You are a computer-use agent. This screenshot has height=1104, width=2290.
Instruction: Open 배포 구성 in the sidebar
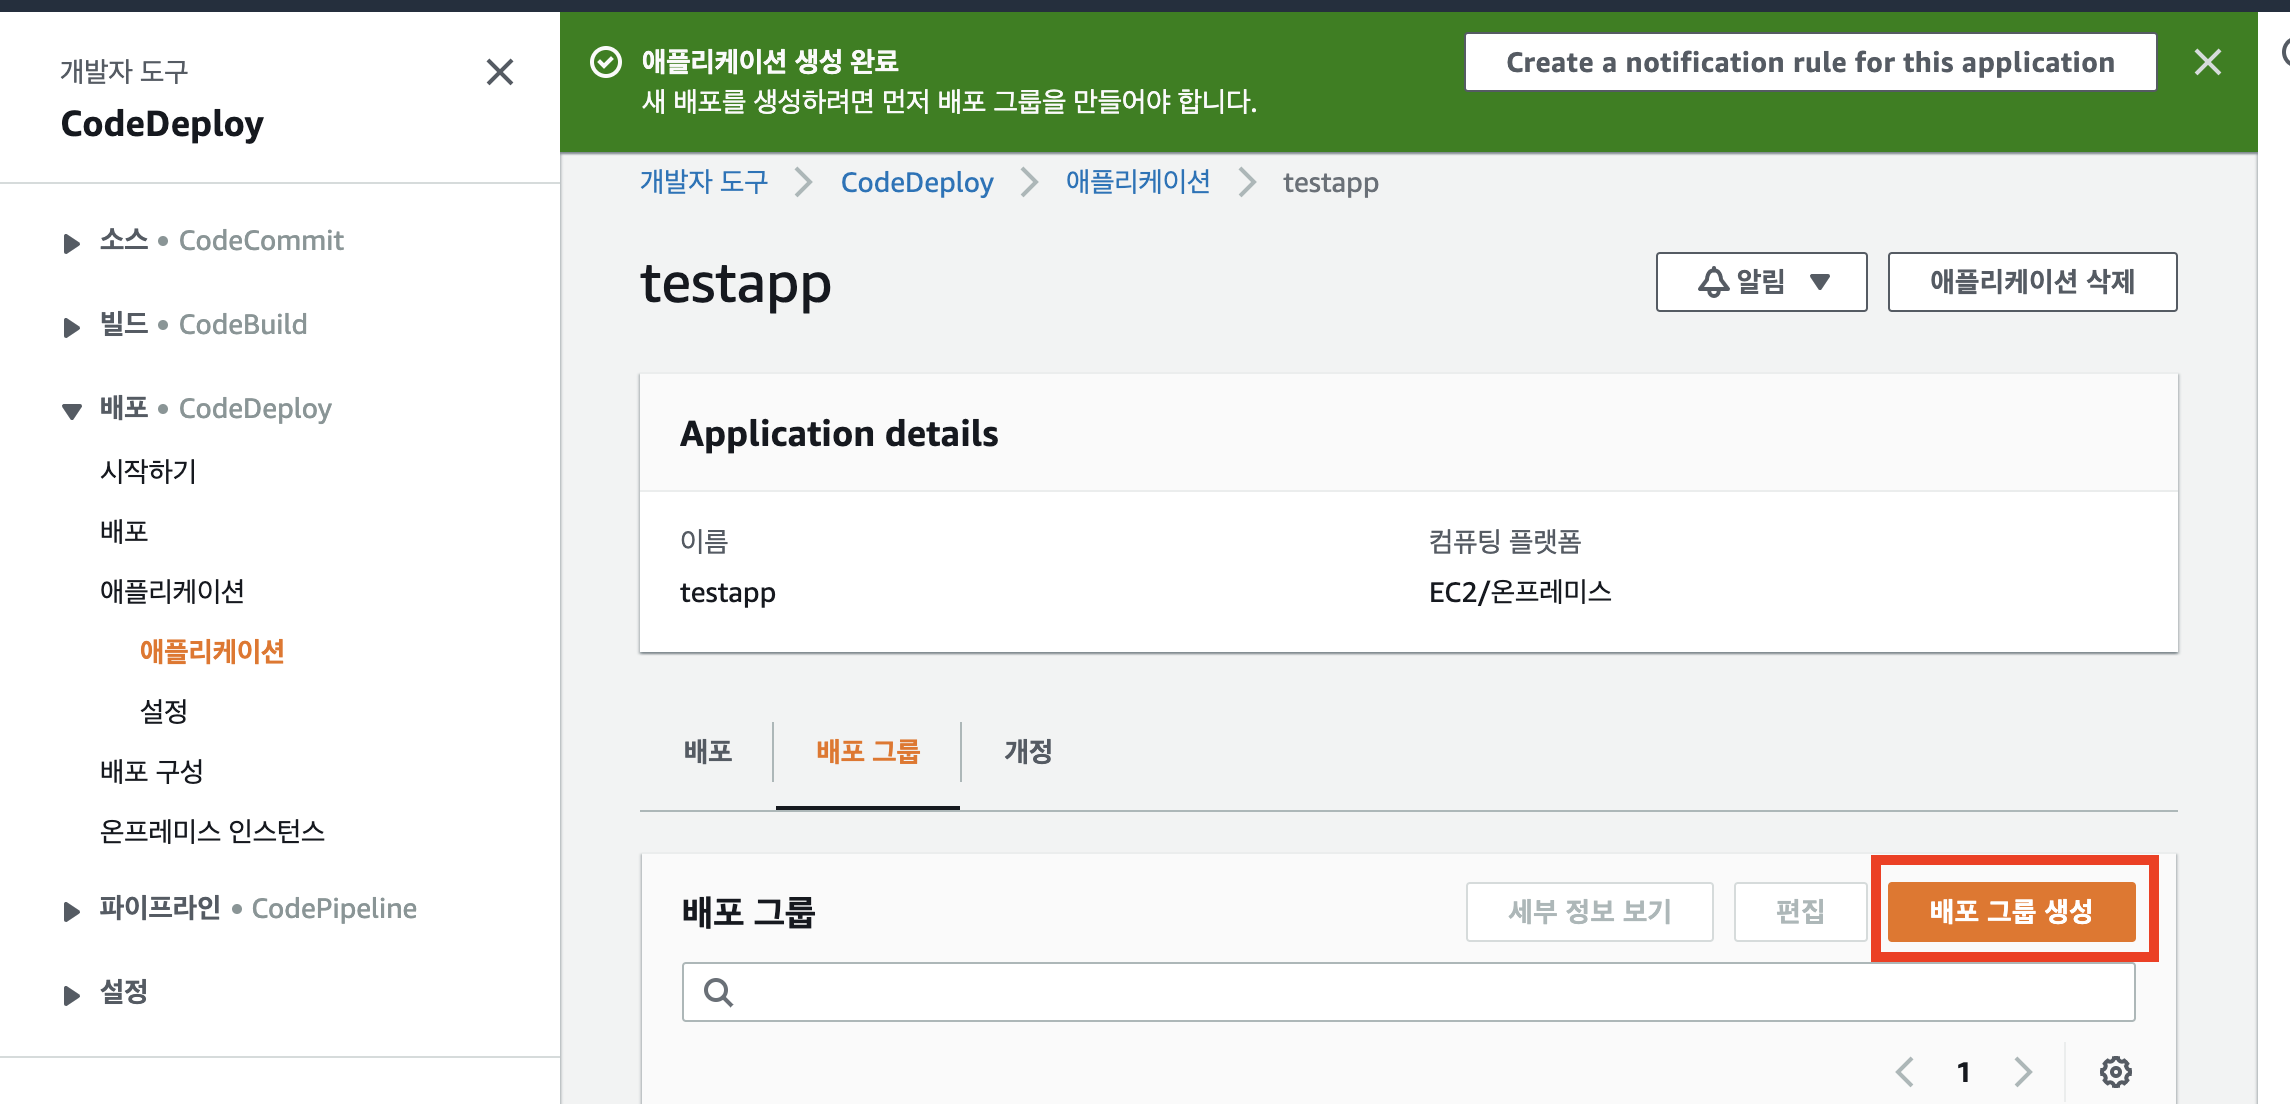[152, 771]
